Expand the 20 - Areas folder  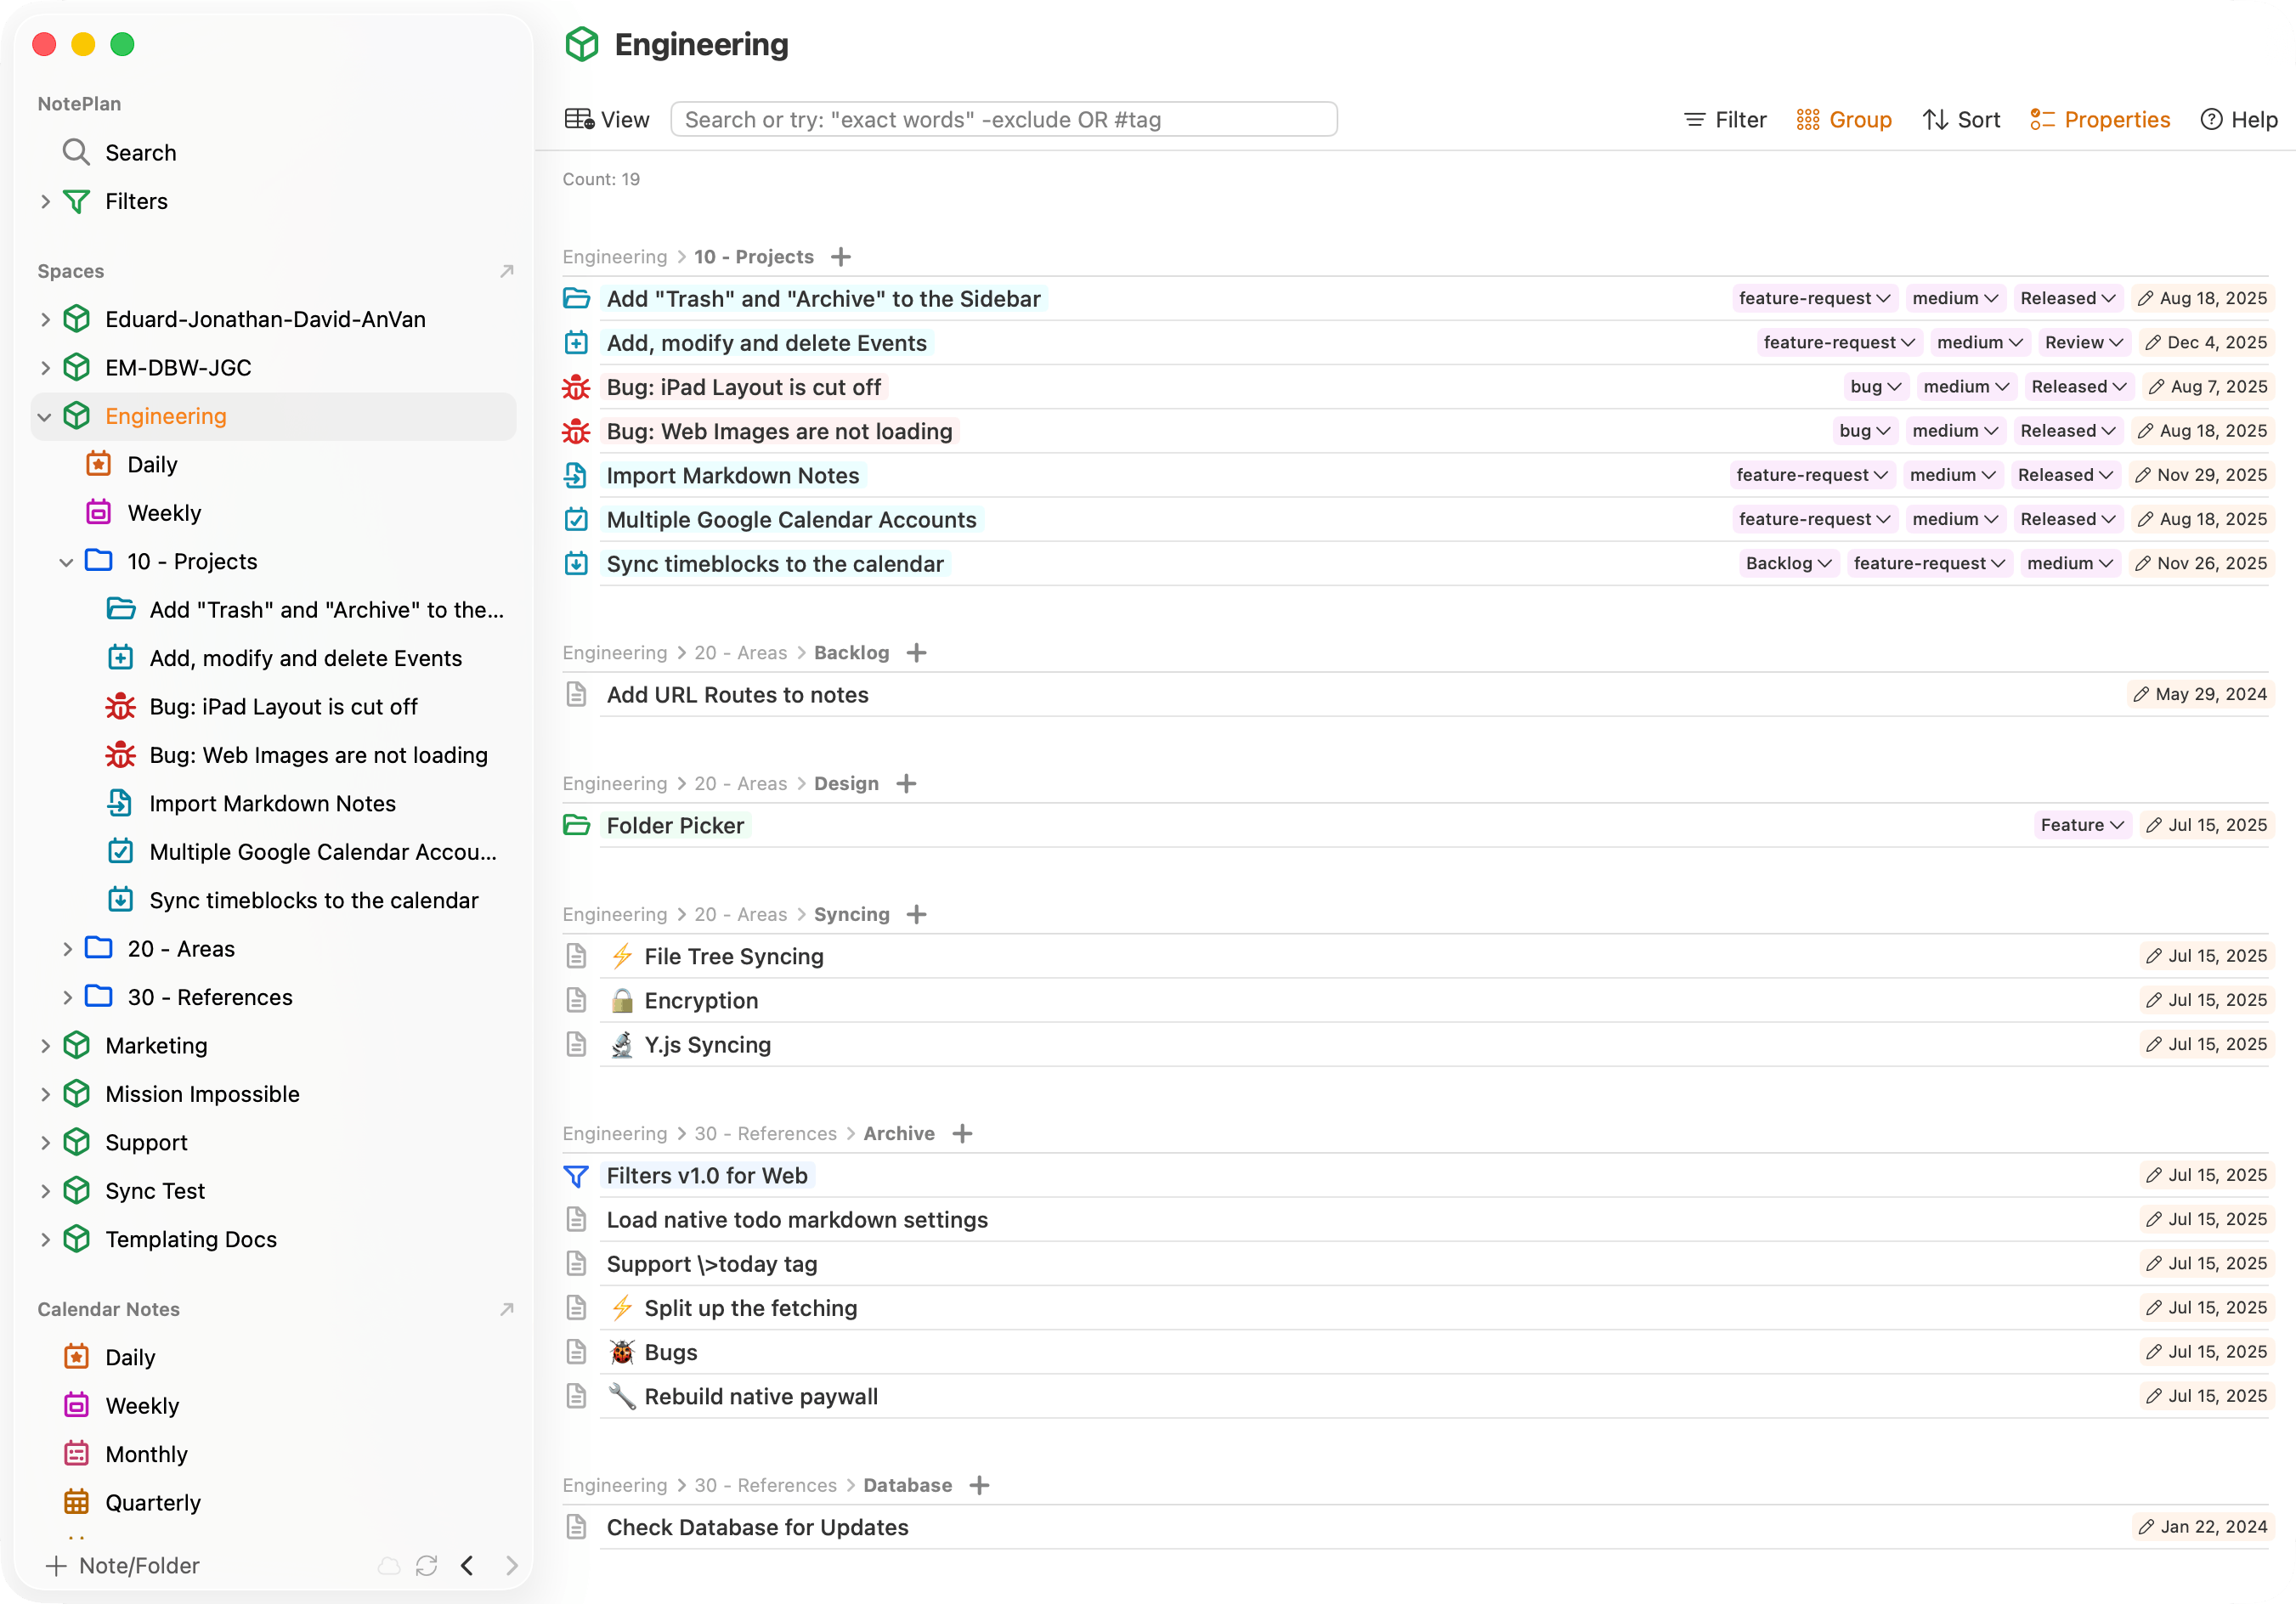point(67,949)
